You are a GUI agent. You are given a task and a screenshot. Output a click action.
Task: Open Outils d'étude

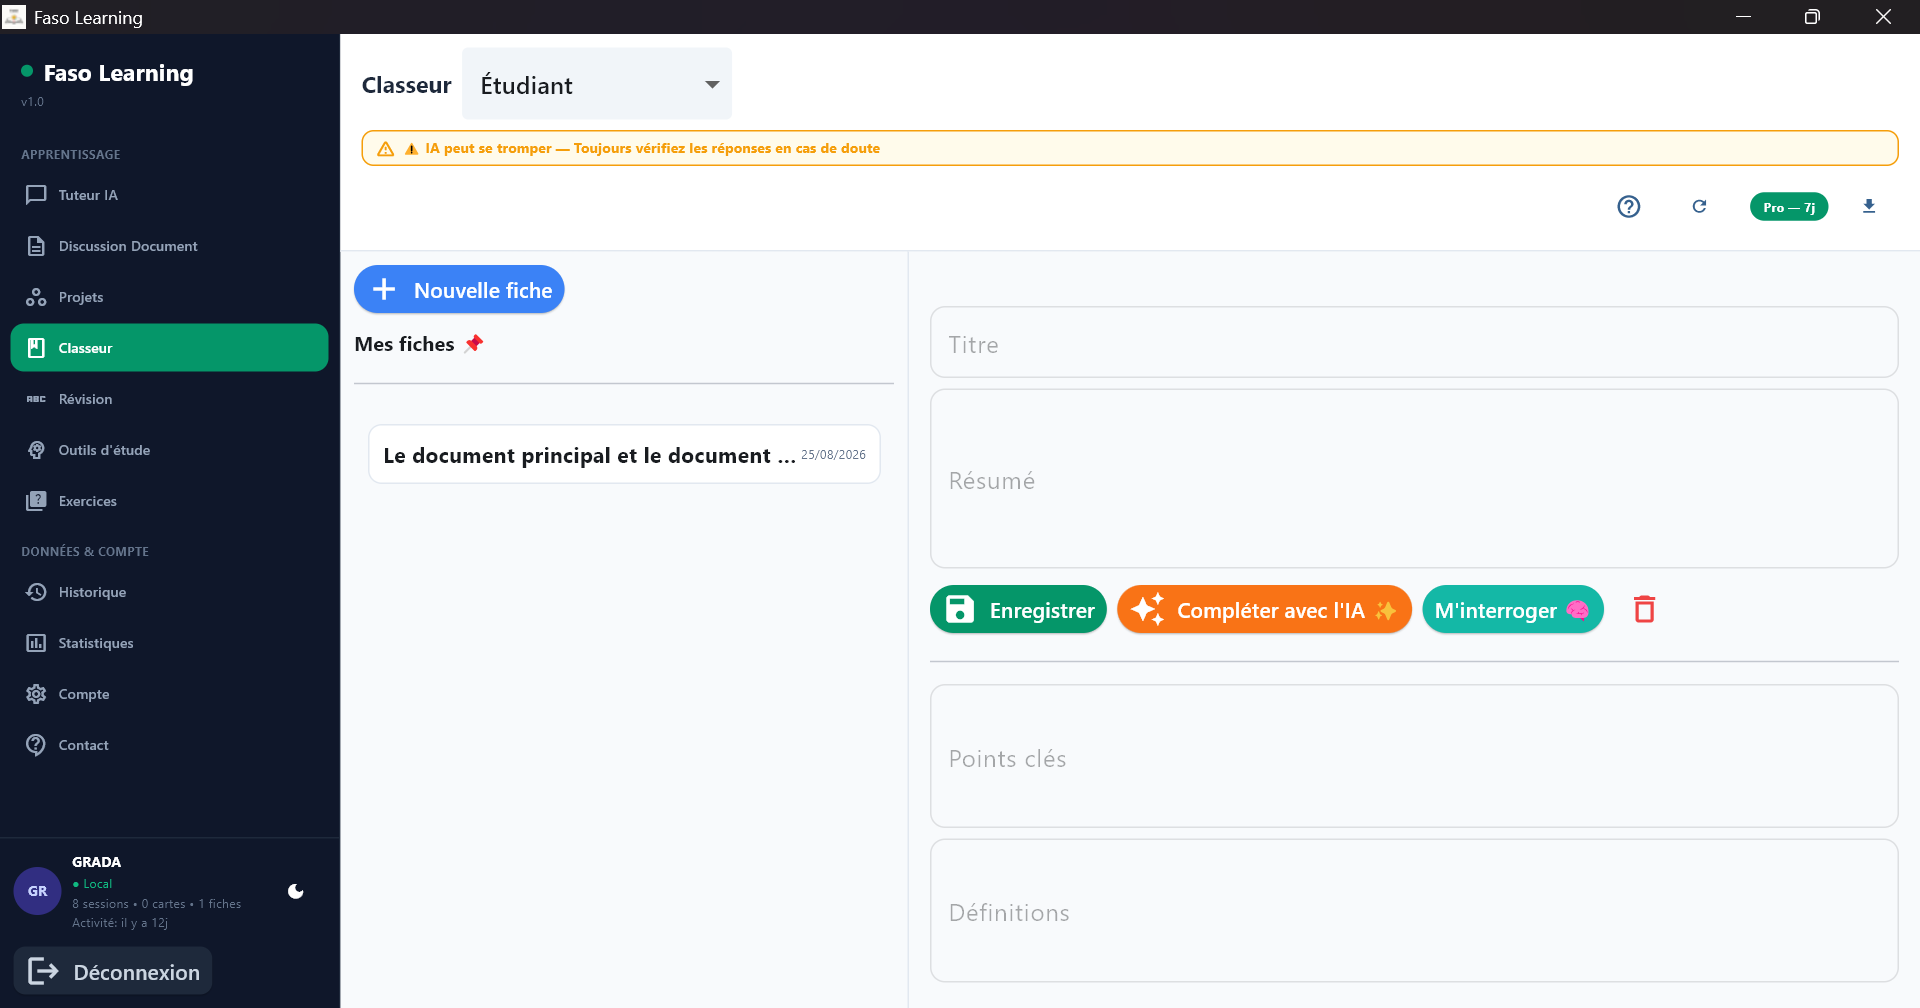tap(169, 450)
